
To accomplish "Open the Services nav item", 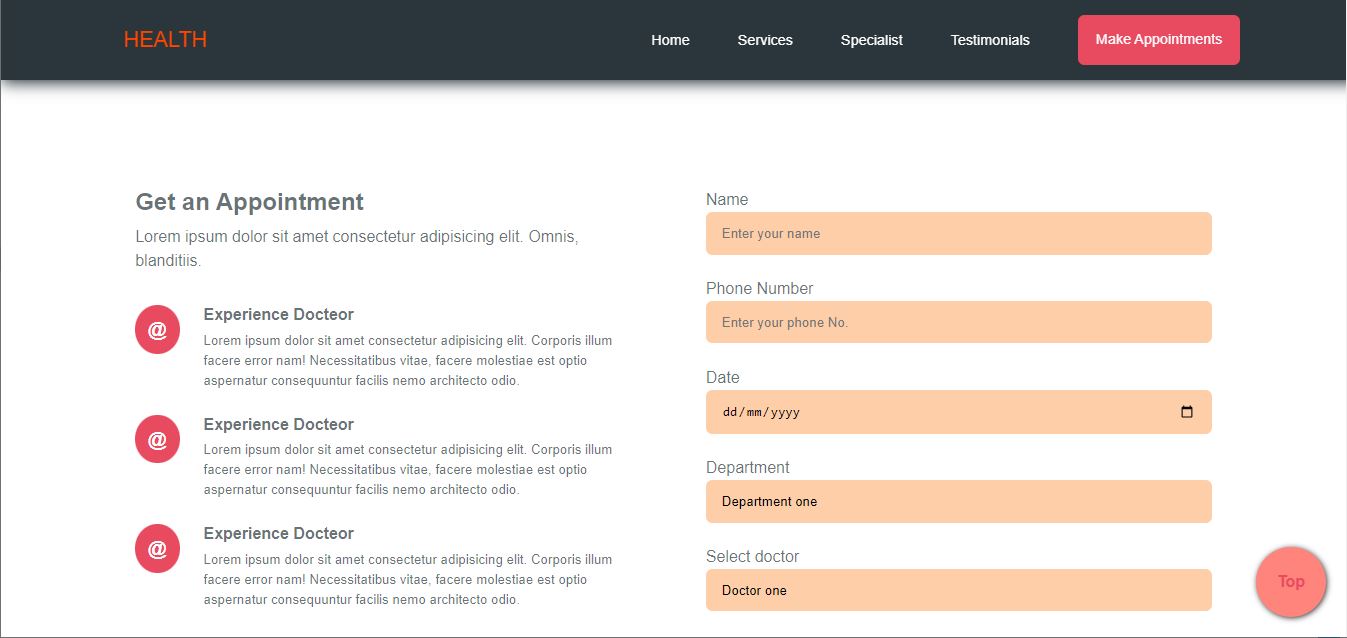I will pyautogui.click(x=765, y=40).
